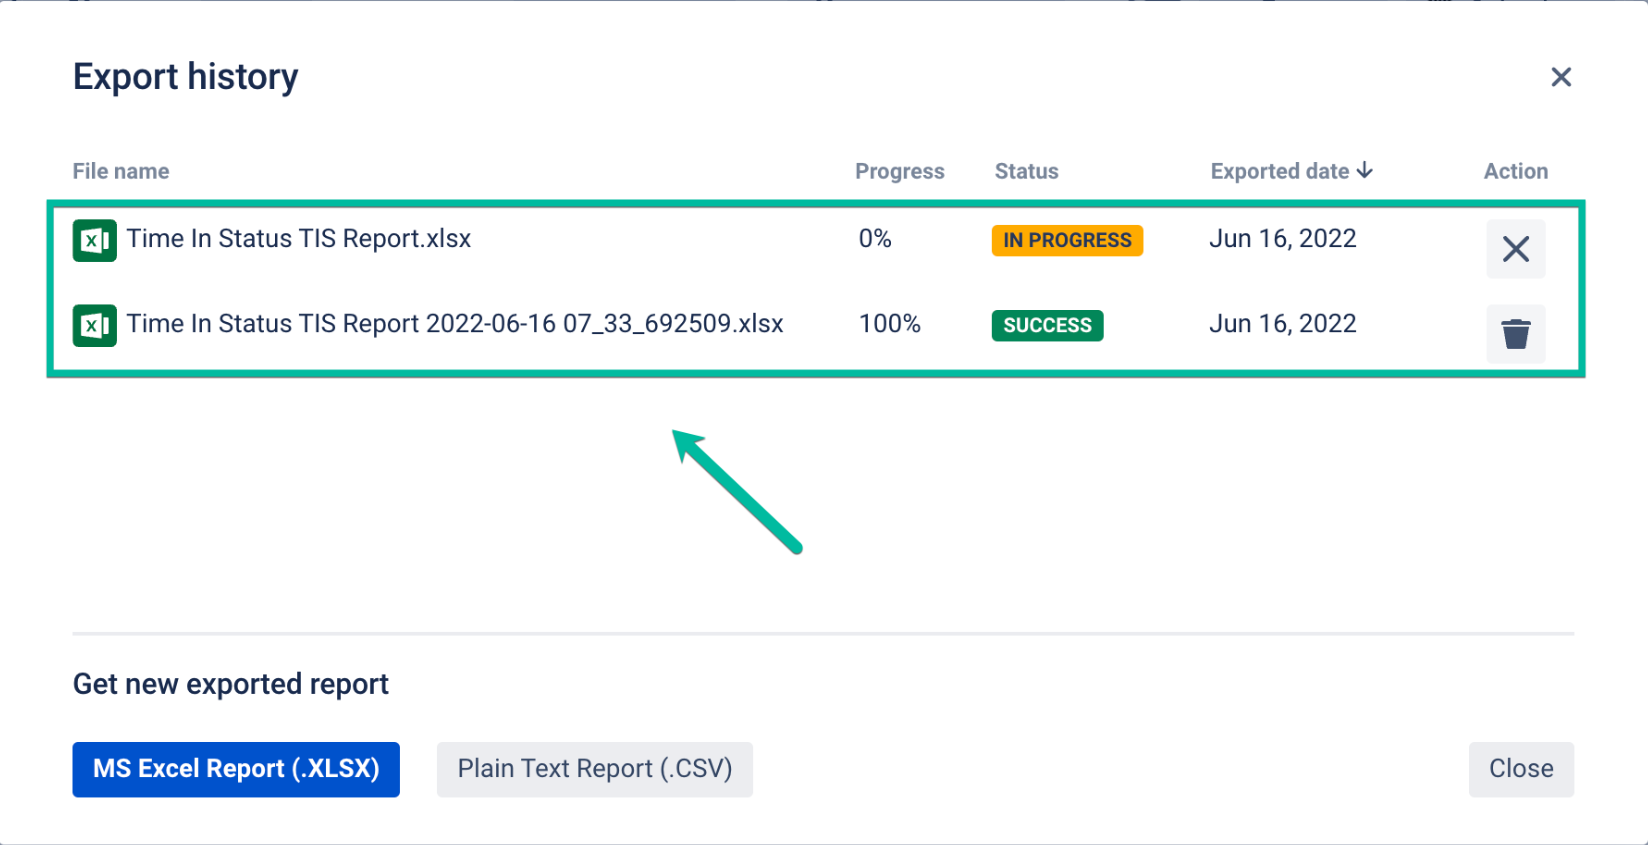Sort the list by the Status column header

pos(1026,171)
